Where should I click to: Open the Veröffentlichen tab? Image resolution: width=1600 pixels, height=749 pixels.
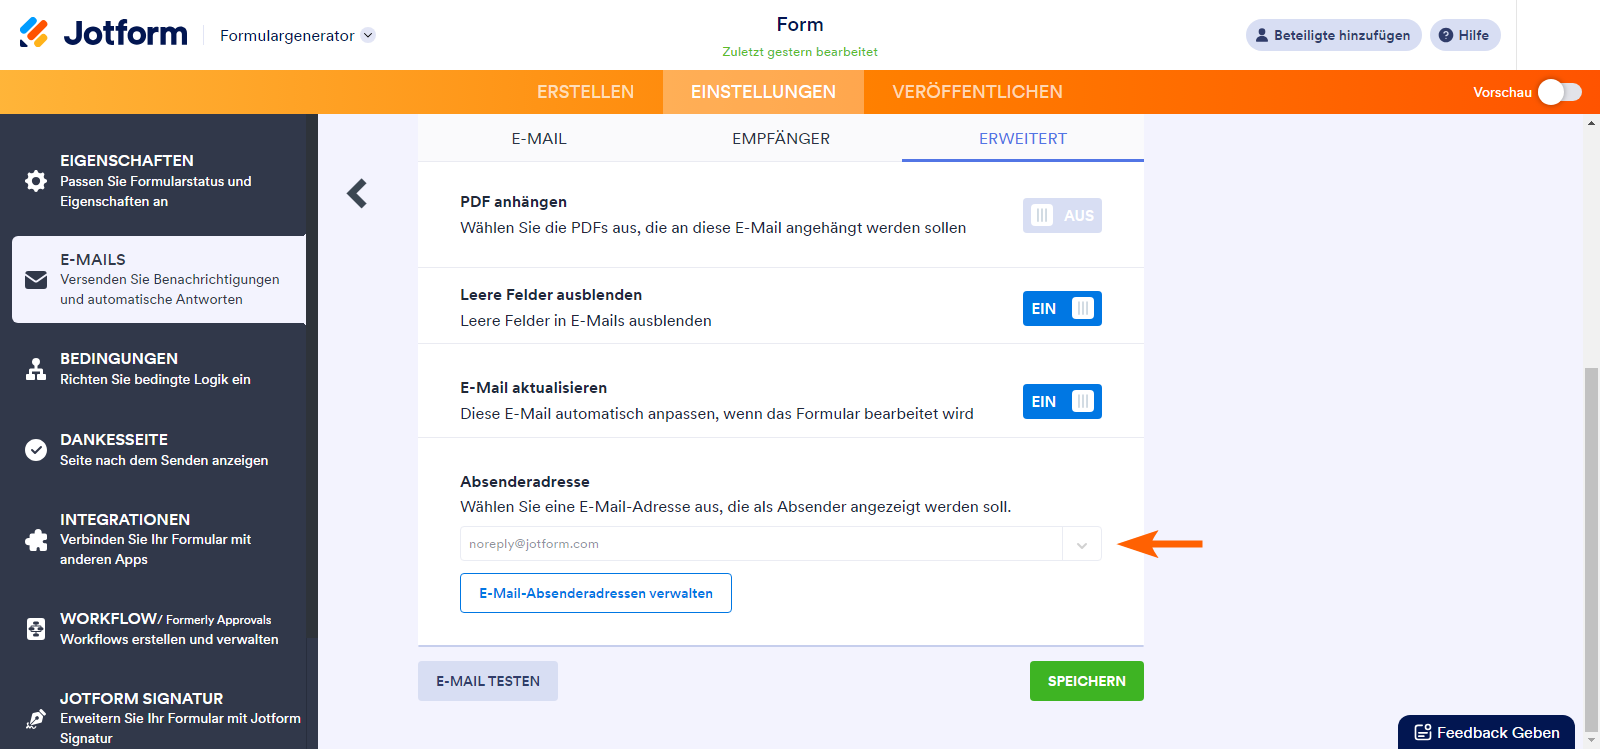tap(977, 92)
